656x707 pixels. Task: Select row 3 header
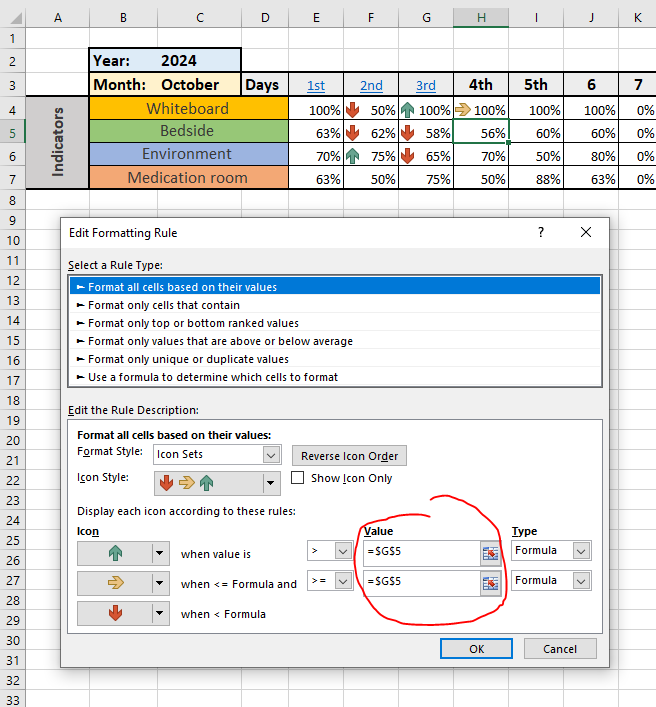click(x=13, y=85)
